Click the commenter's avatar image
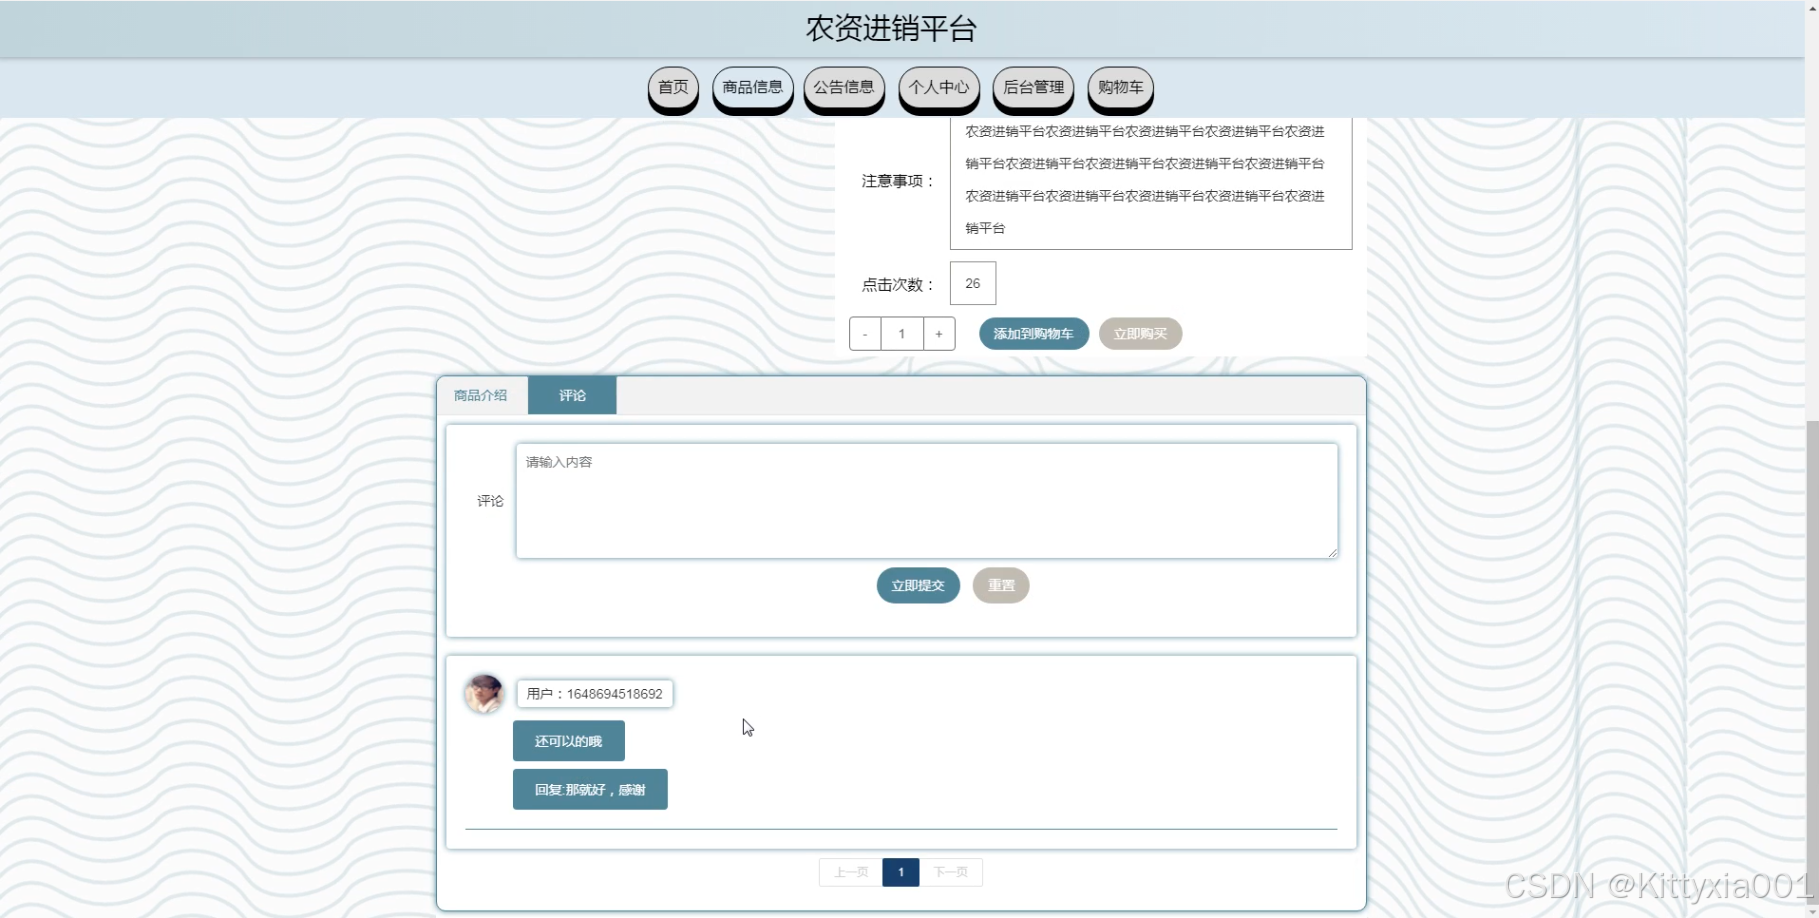 click(484, 693)
